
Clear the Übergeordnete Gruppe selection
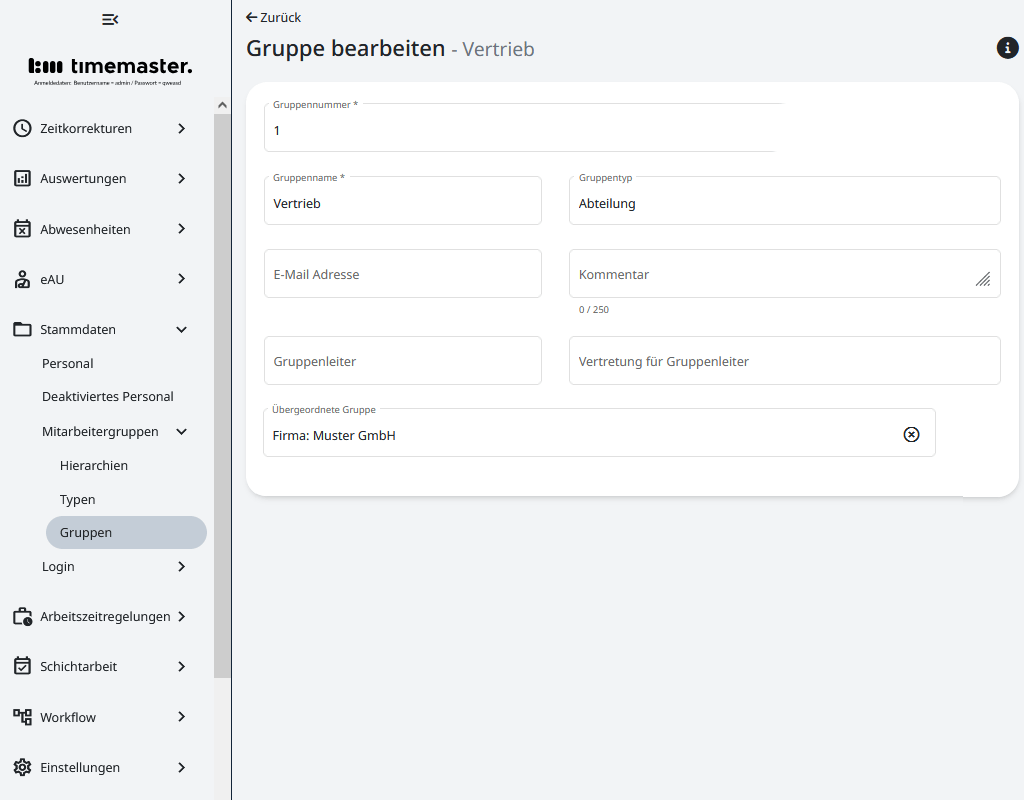point(911,434)
